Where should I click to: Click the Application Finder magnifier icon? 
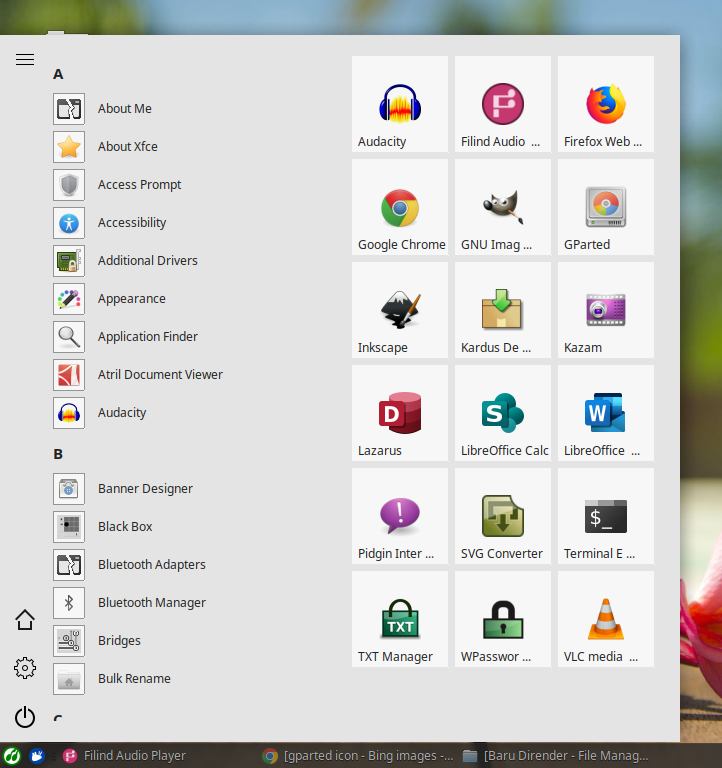click(x=69, y=337)
